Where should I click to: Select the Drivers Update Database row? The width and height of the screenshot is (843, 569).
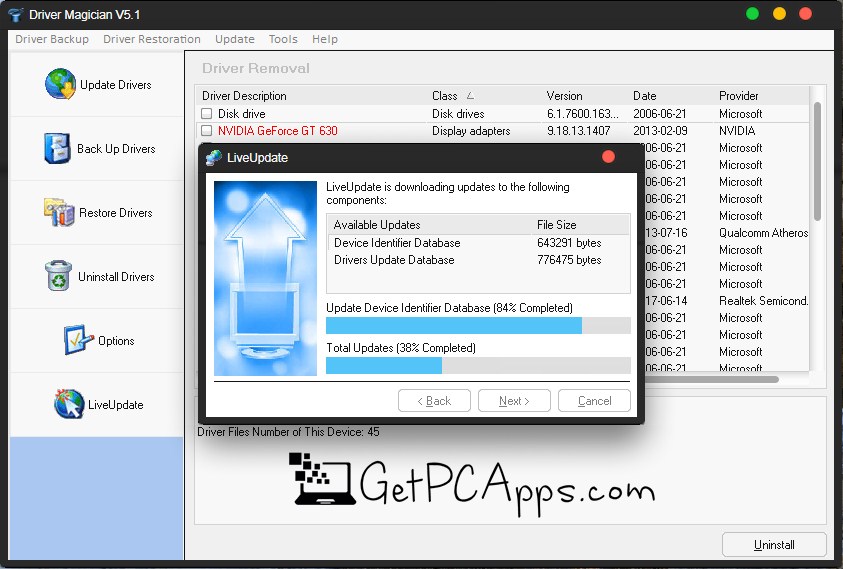click(x=478, y=260)
